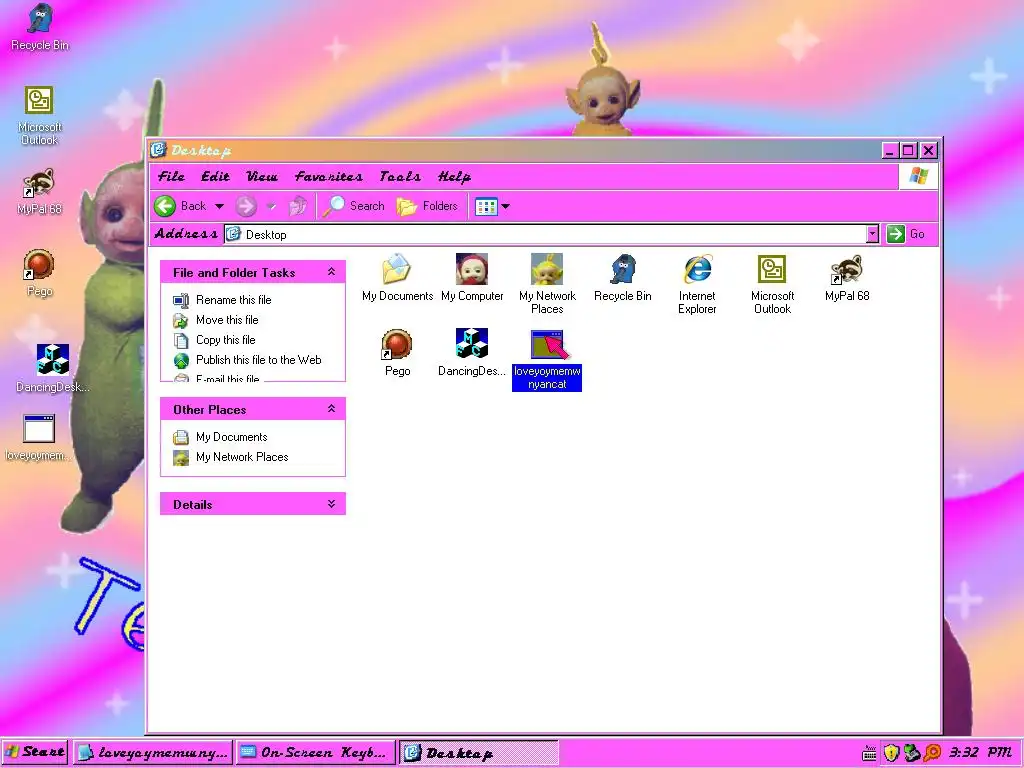1024x768 pixels.
Task: Click the security shield tray icon
Action: pos(891,753)
